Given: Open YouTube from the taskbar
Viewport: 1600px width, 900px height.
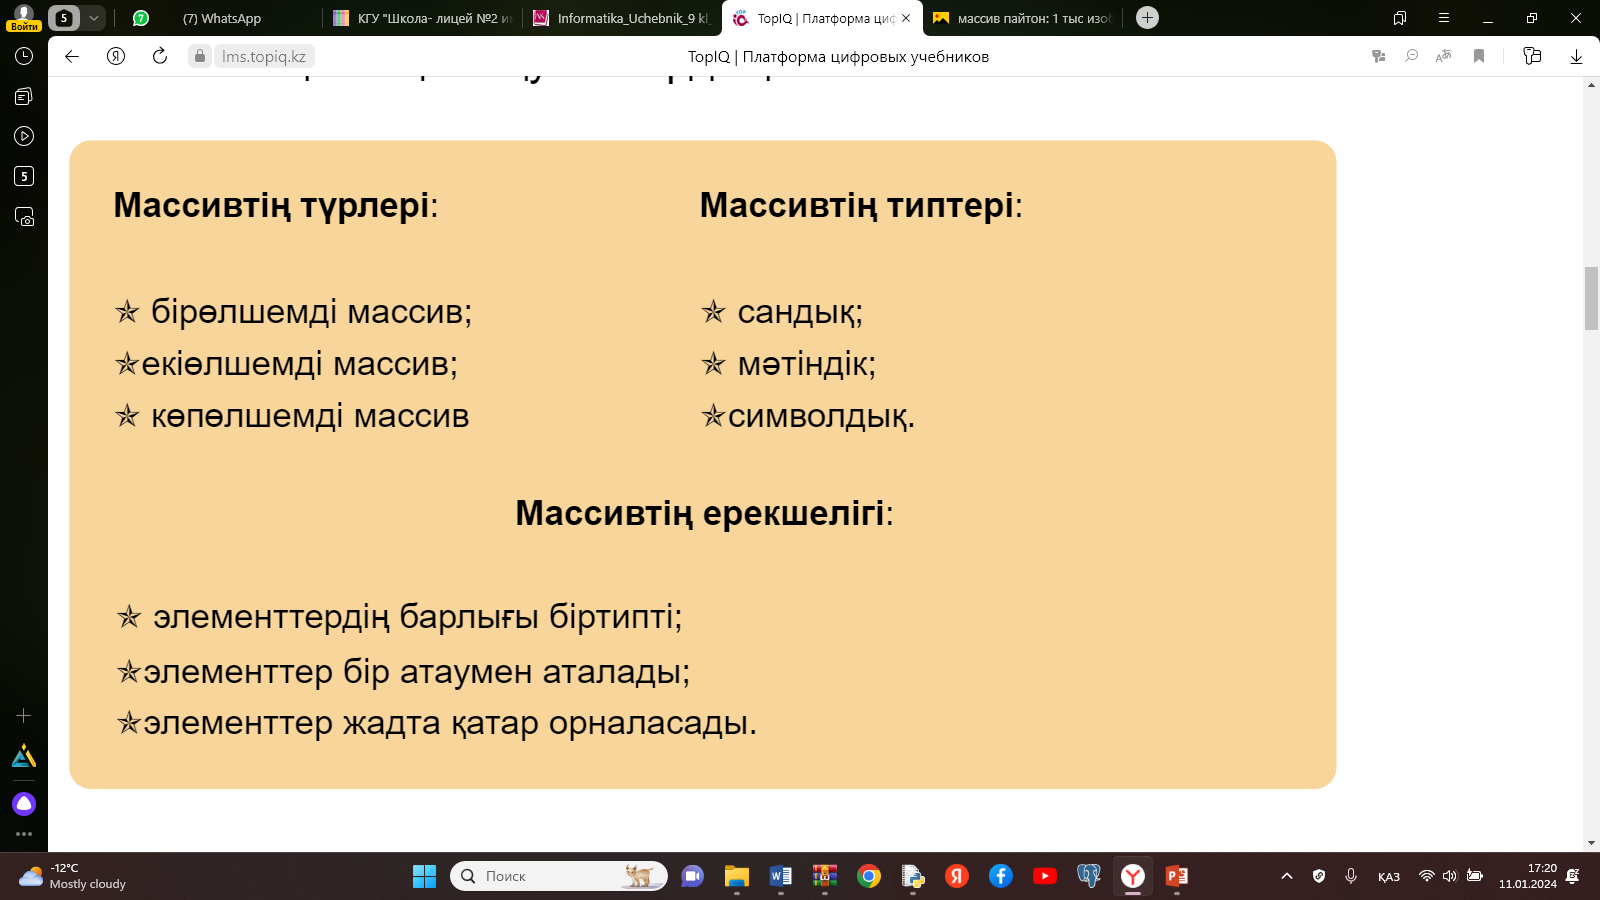Looking at the screenshot, I should (x=1045, y=876).
